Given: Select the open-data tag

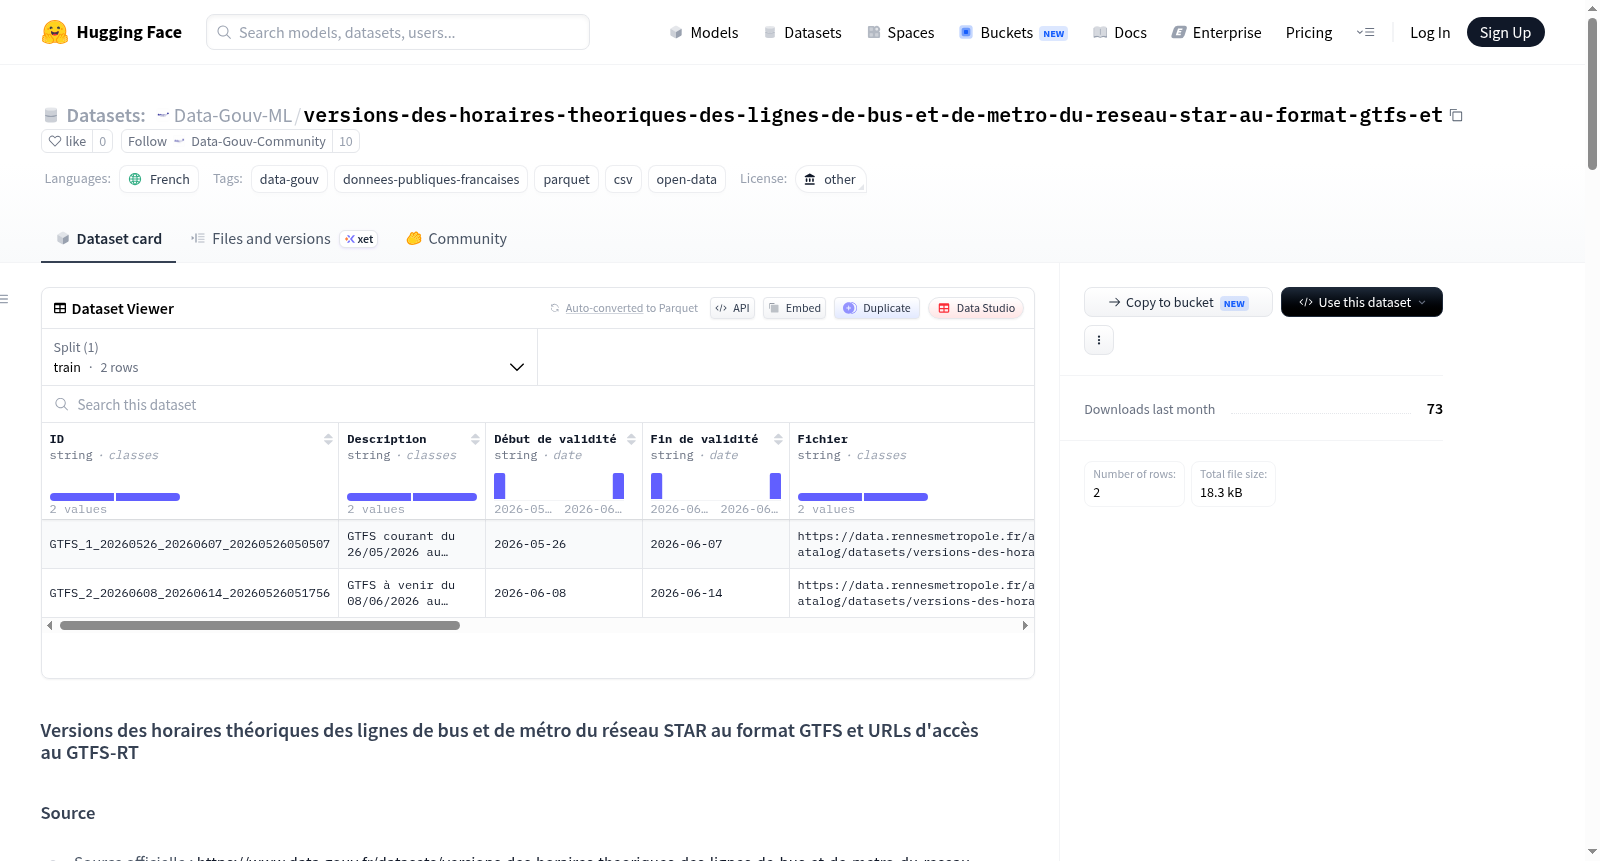Looking at the screenshot, I should (686, 179).
